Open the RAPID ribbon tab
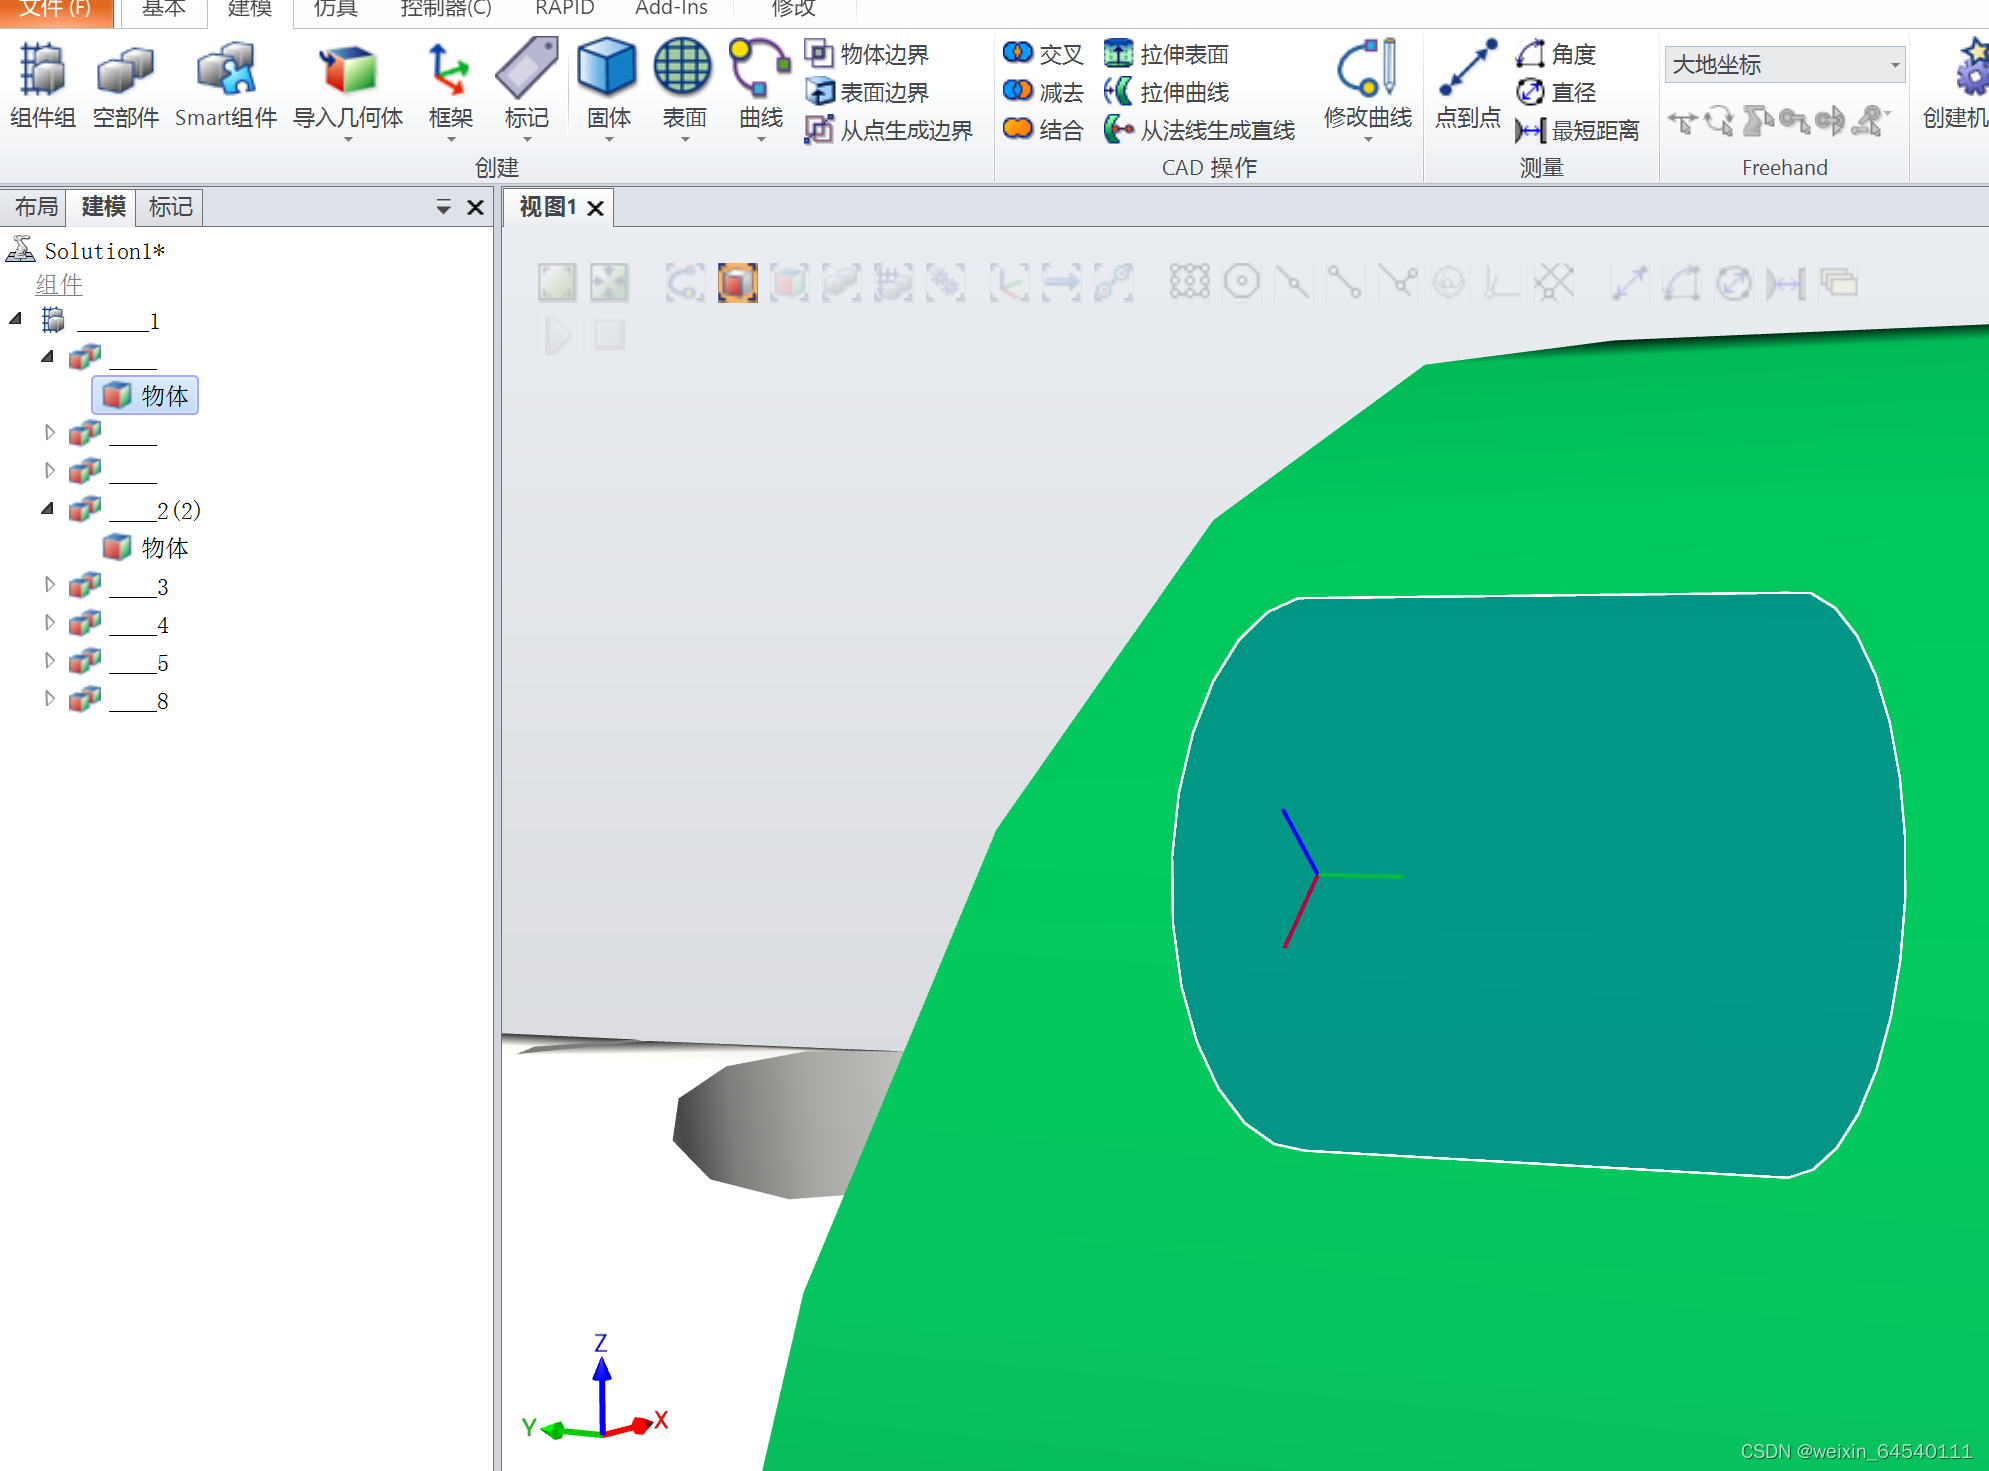 pos(564,9)
